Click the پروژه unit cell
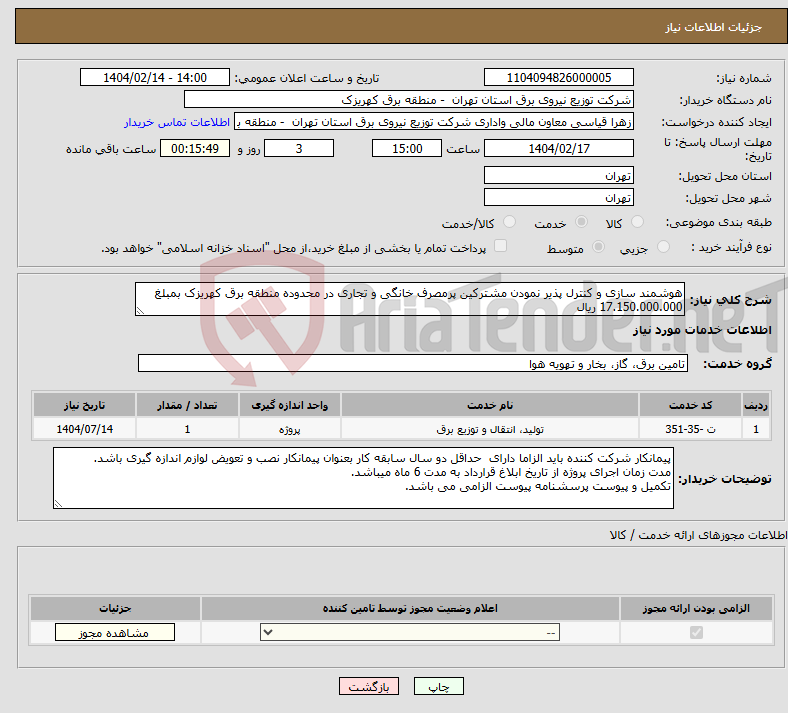The height and width of the screenshot is (713, 788). click(x=290, y=429)
